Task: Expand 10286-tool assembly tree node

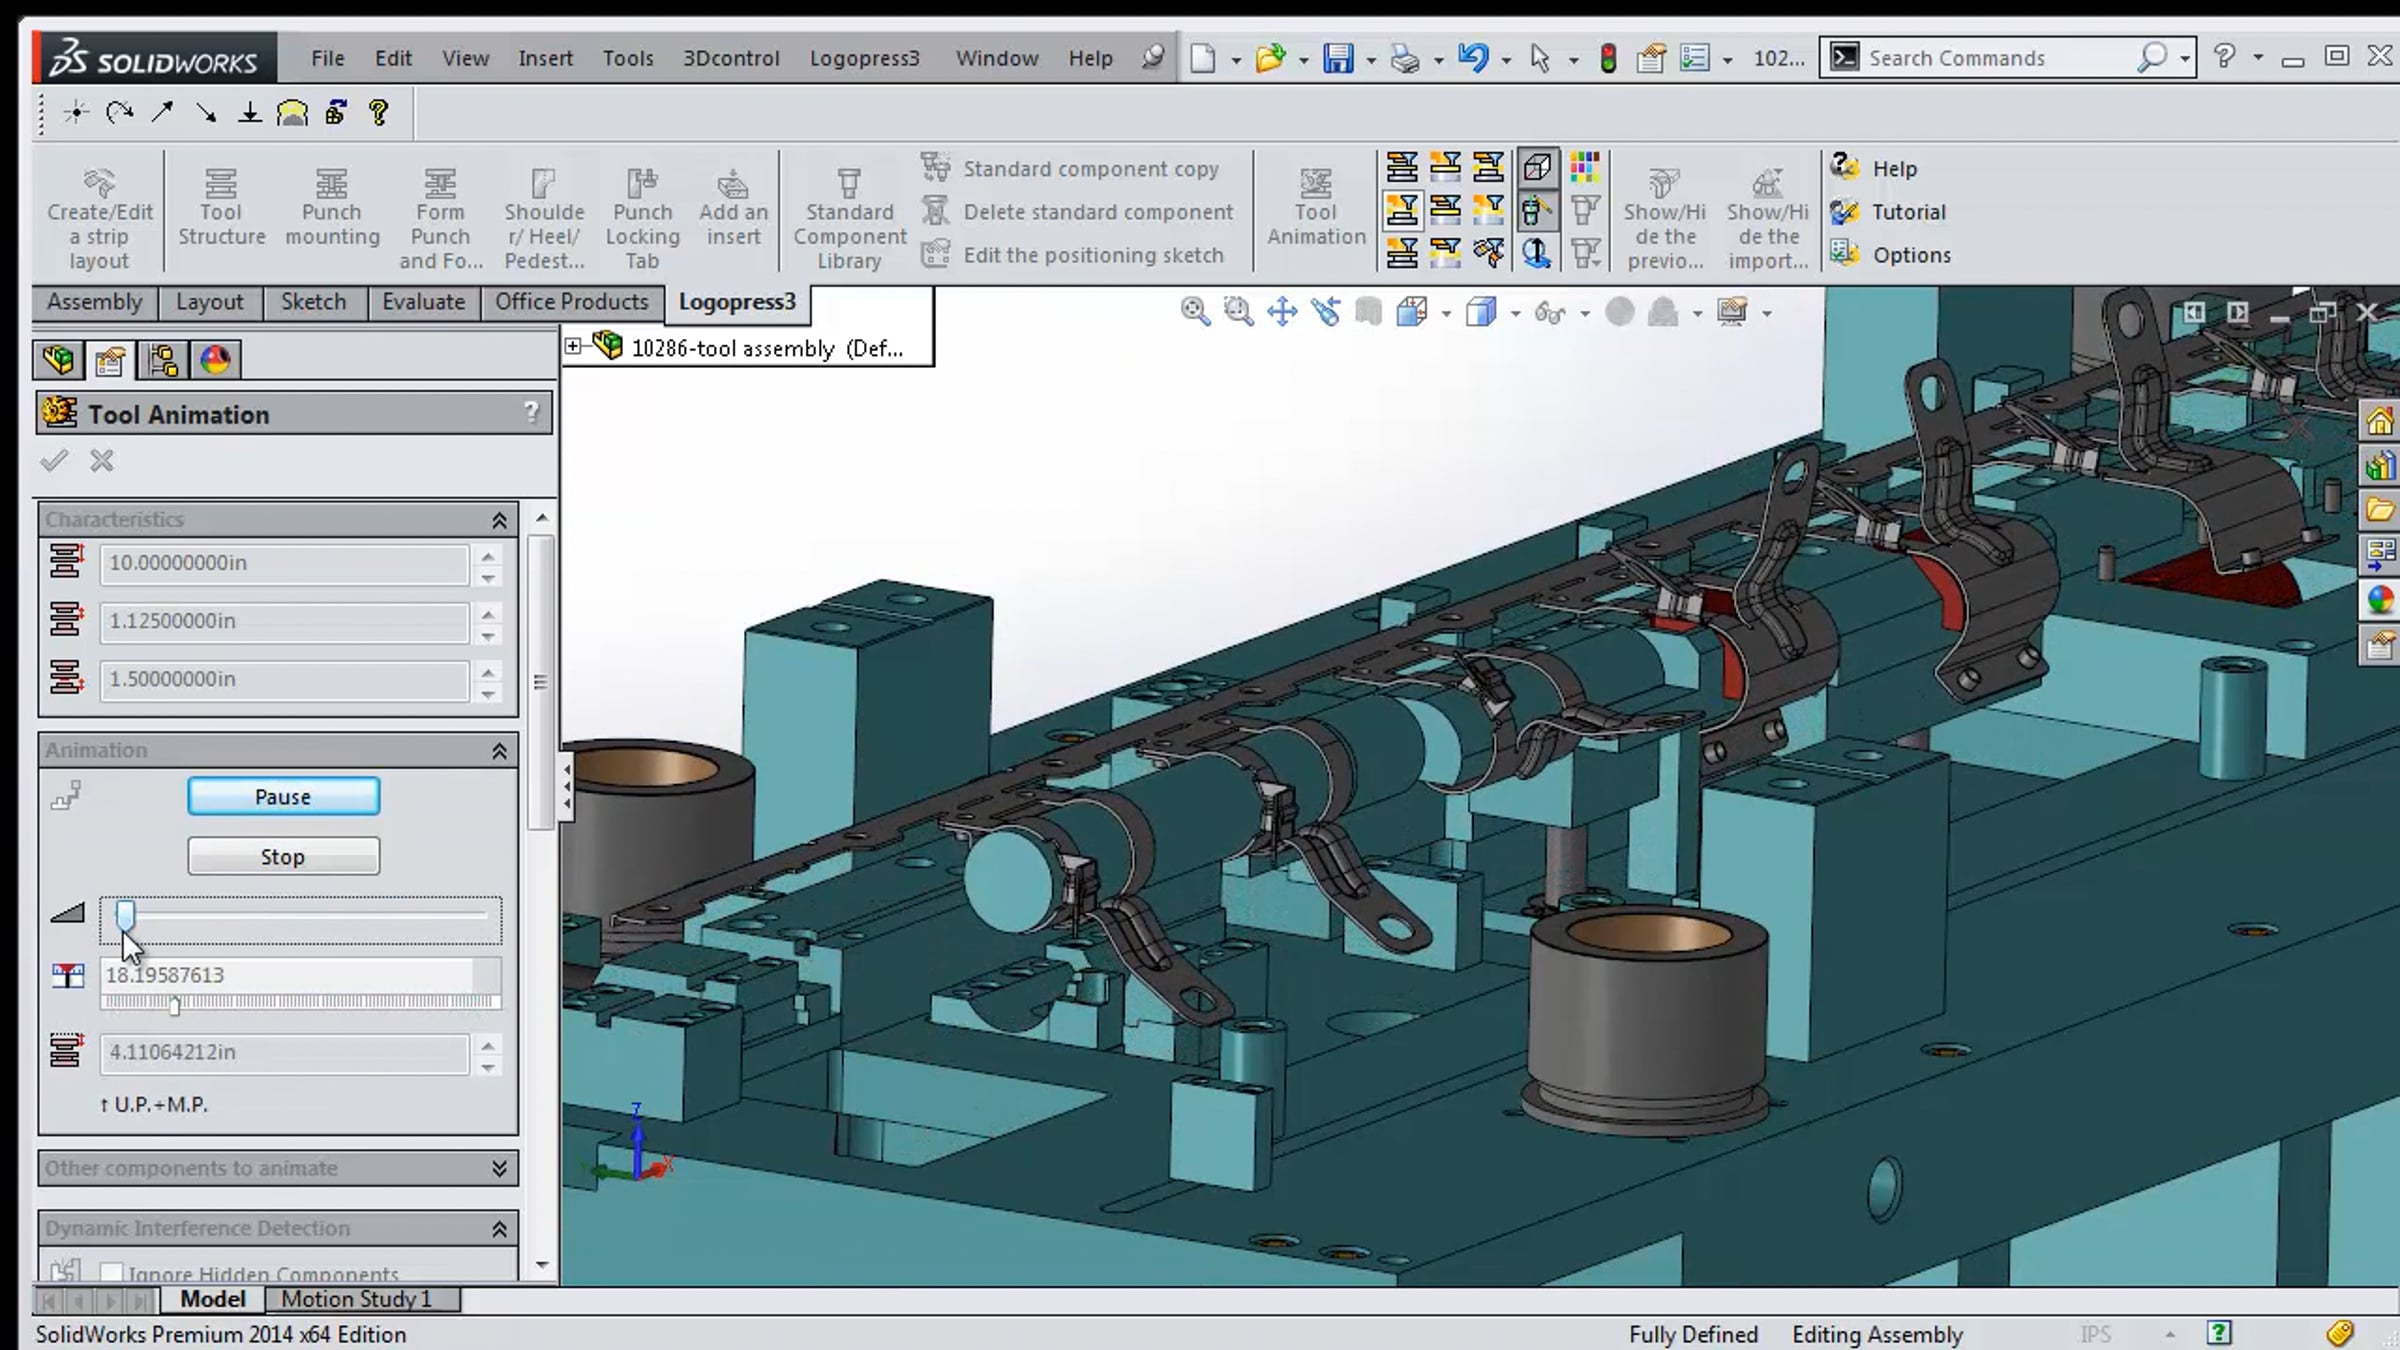Action: click(x=573, y=346)
